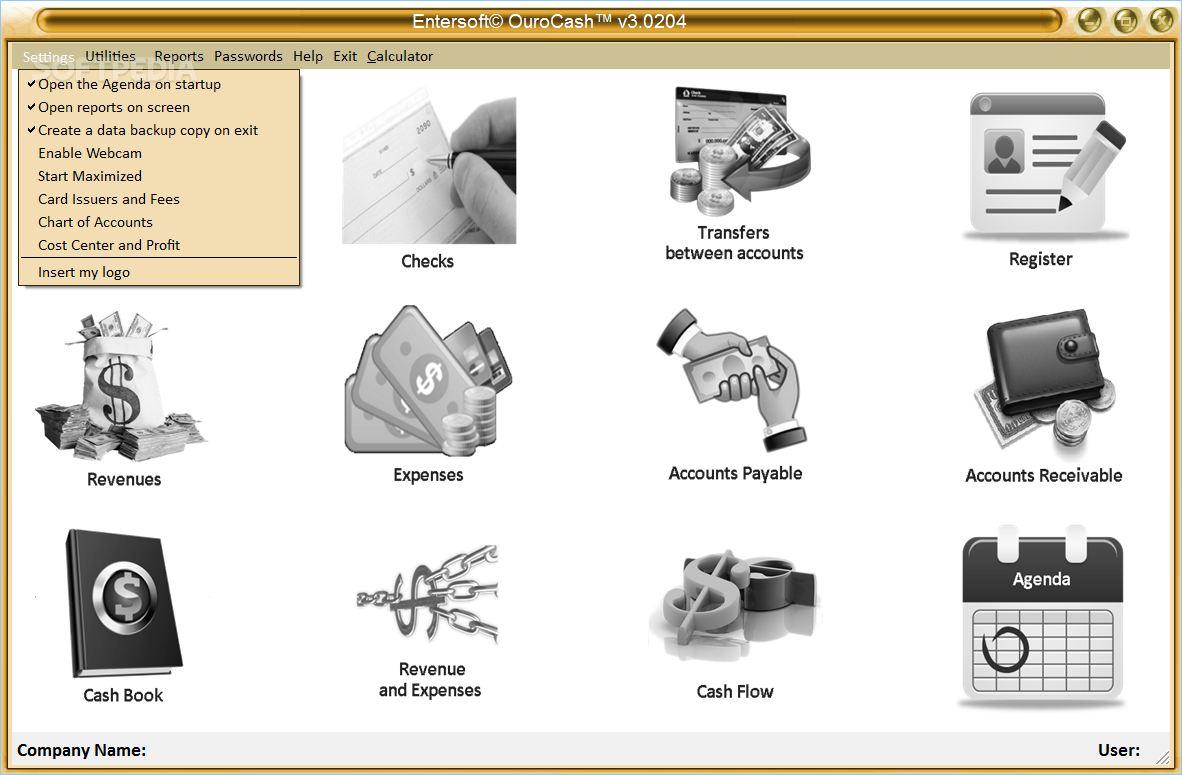The image size is (1182, 775).
Task: Open the Reports menu
Action: click(x=179, y=56)
